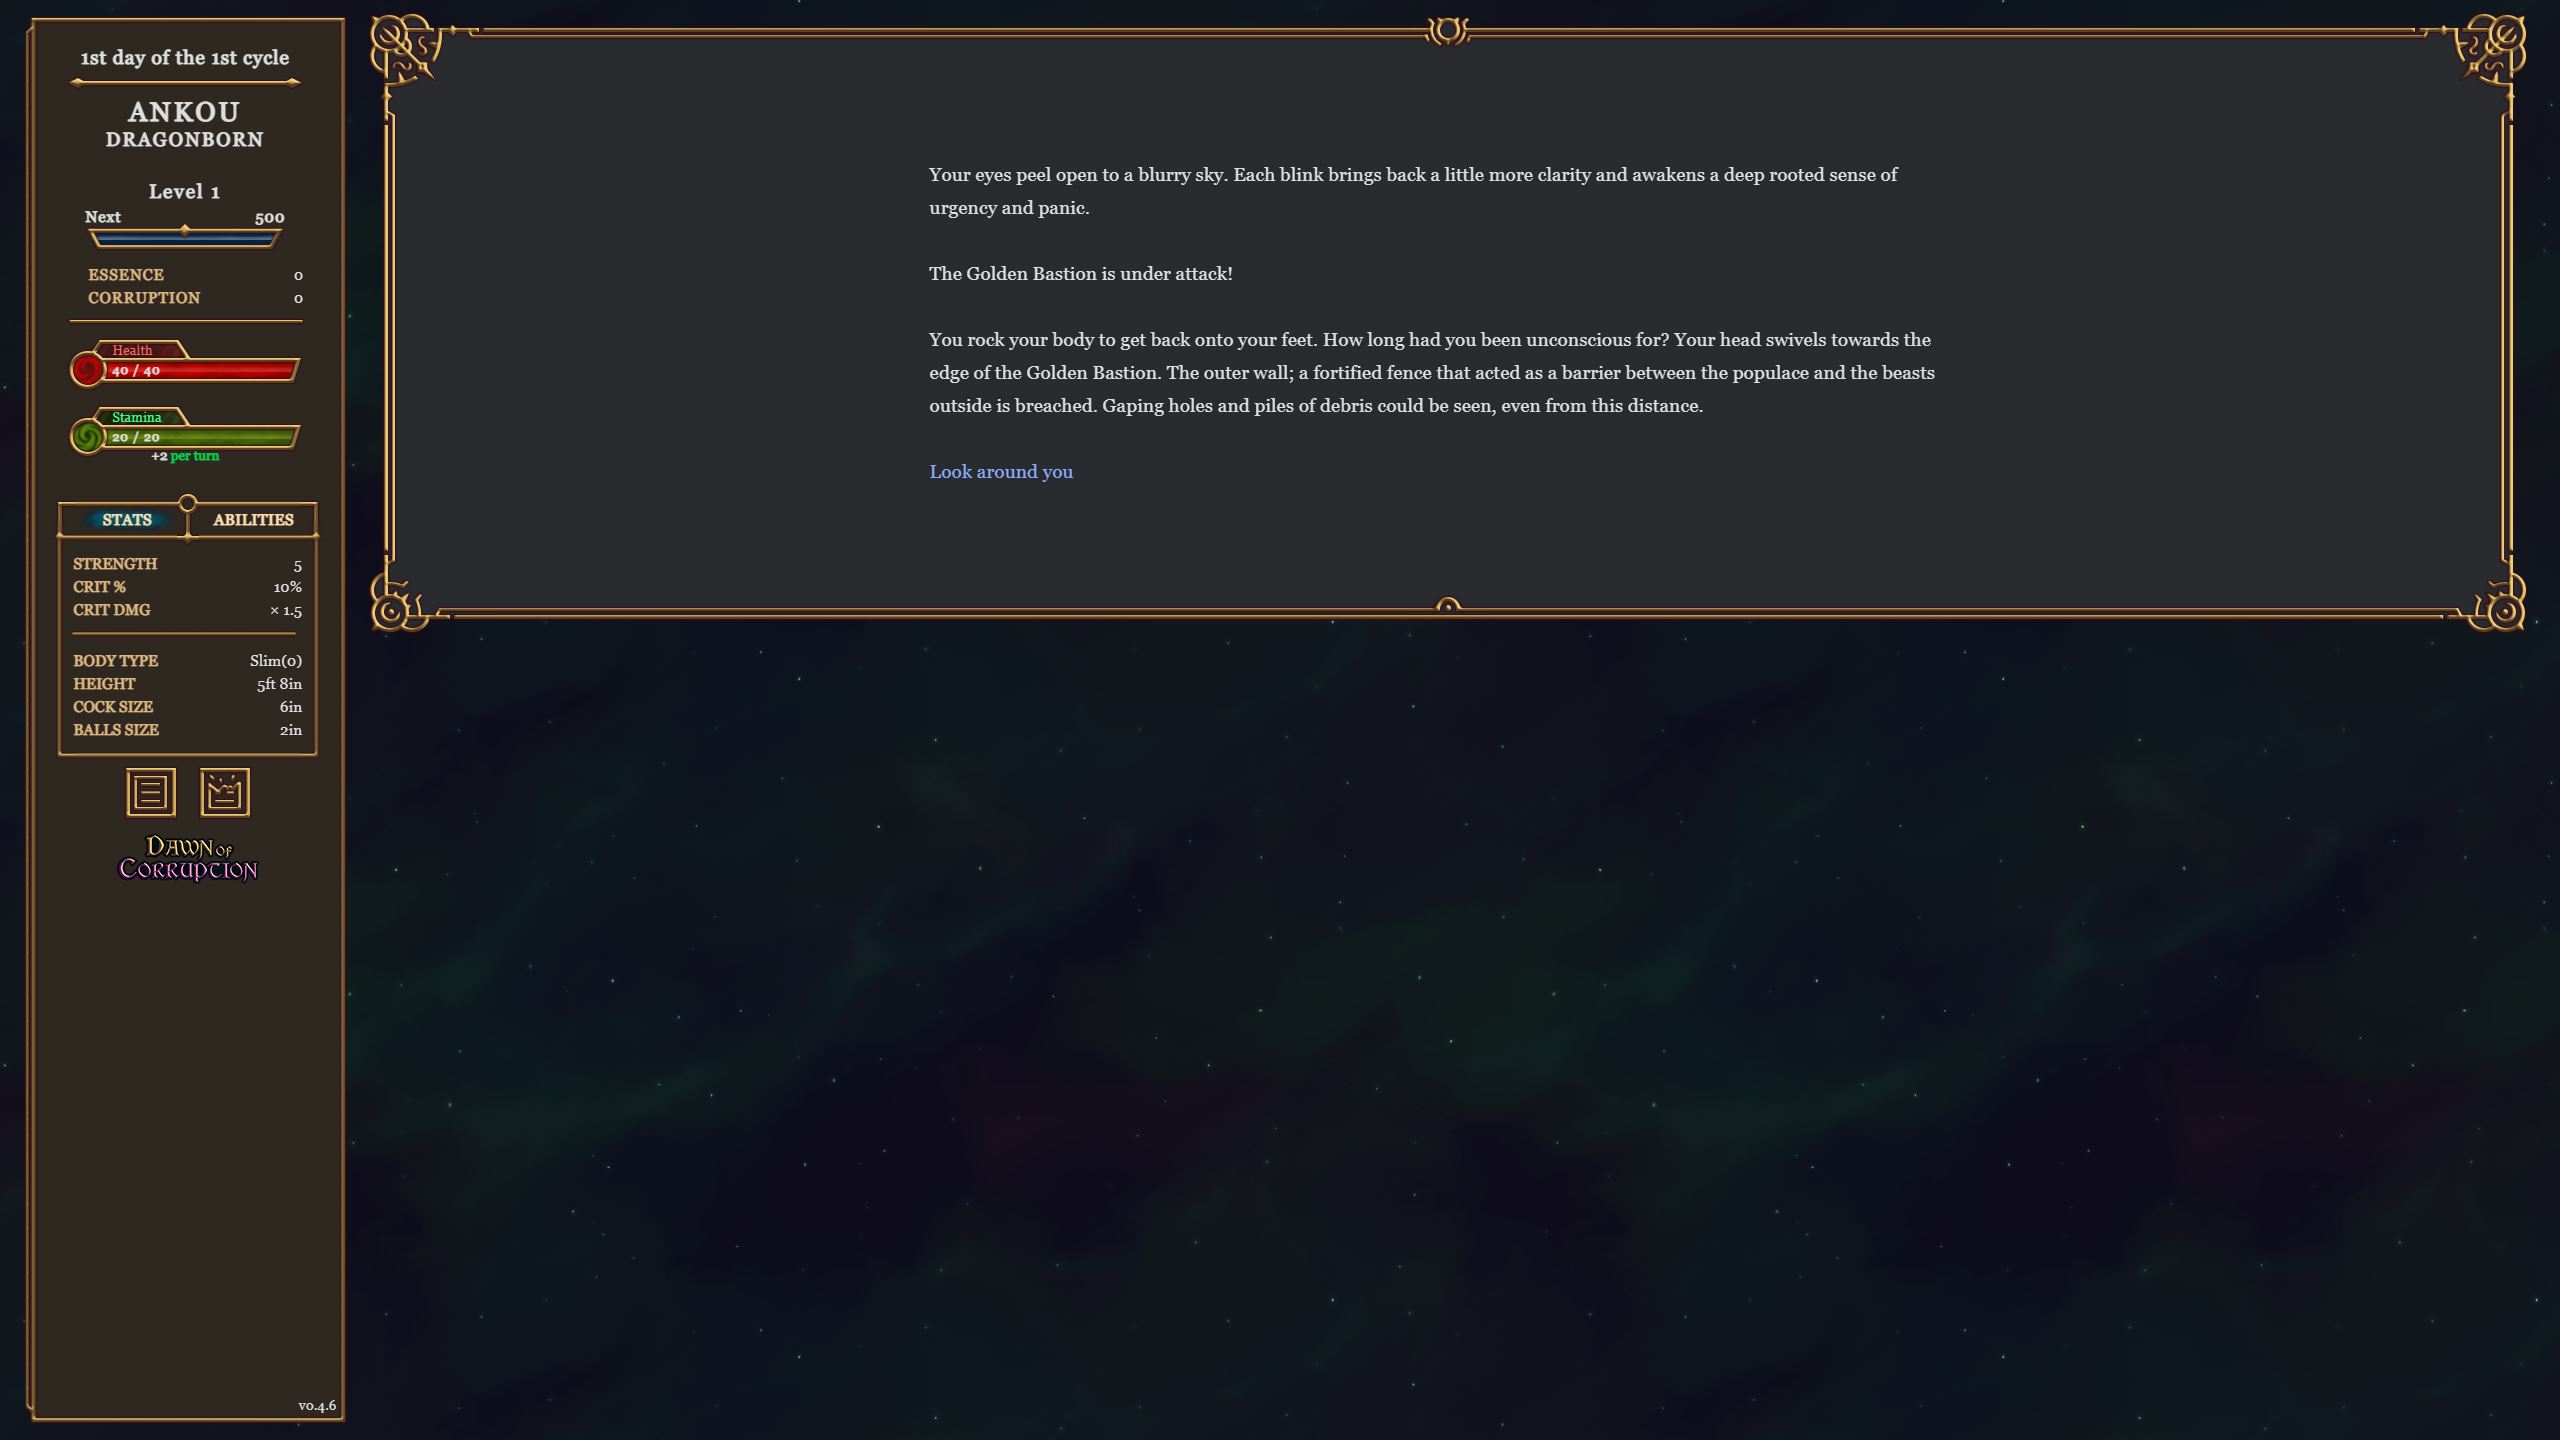Viewport: 2560px width, 1440px height.
Task: Click the green Stamina bar showing 20 / 20
Action: (x=200, y=438)
